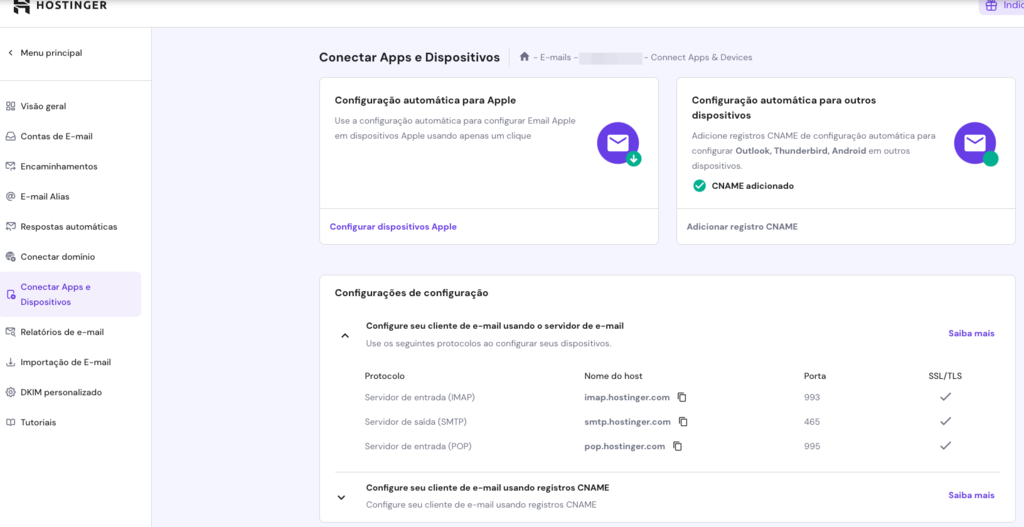Expand the CNAME records configuration section
1024x527 pixels.
pyautogui.click(x=341, y=498)
